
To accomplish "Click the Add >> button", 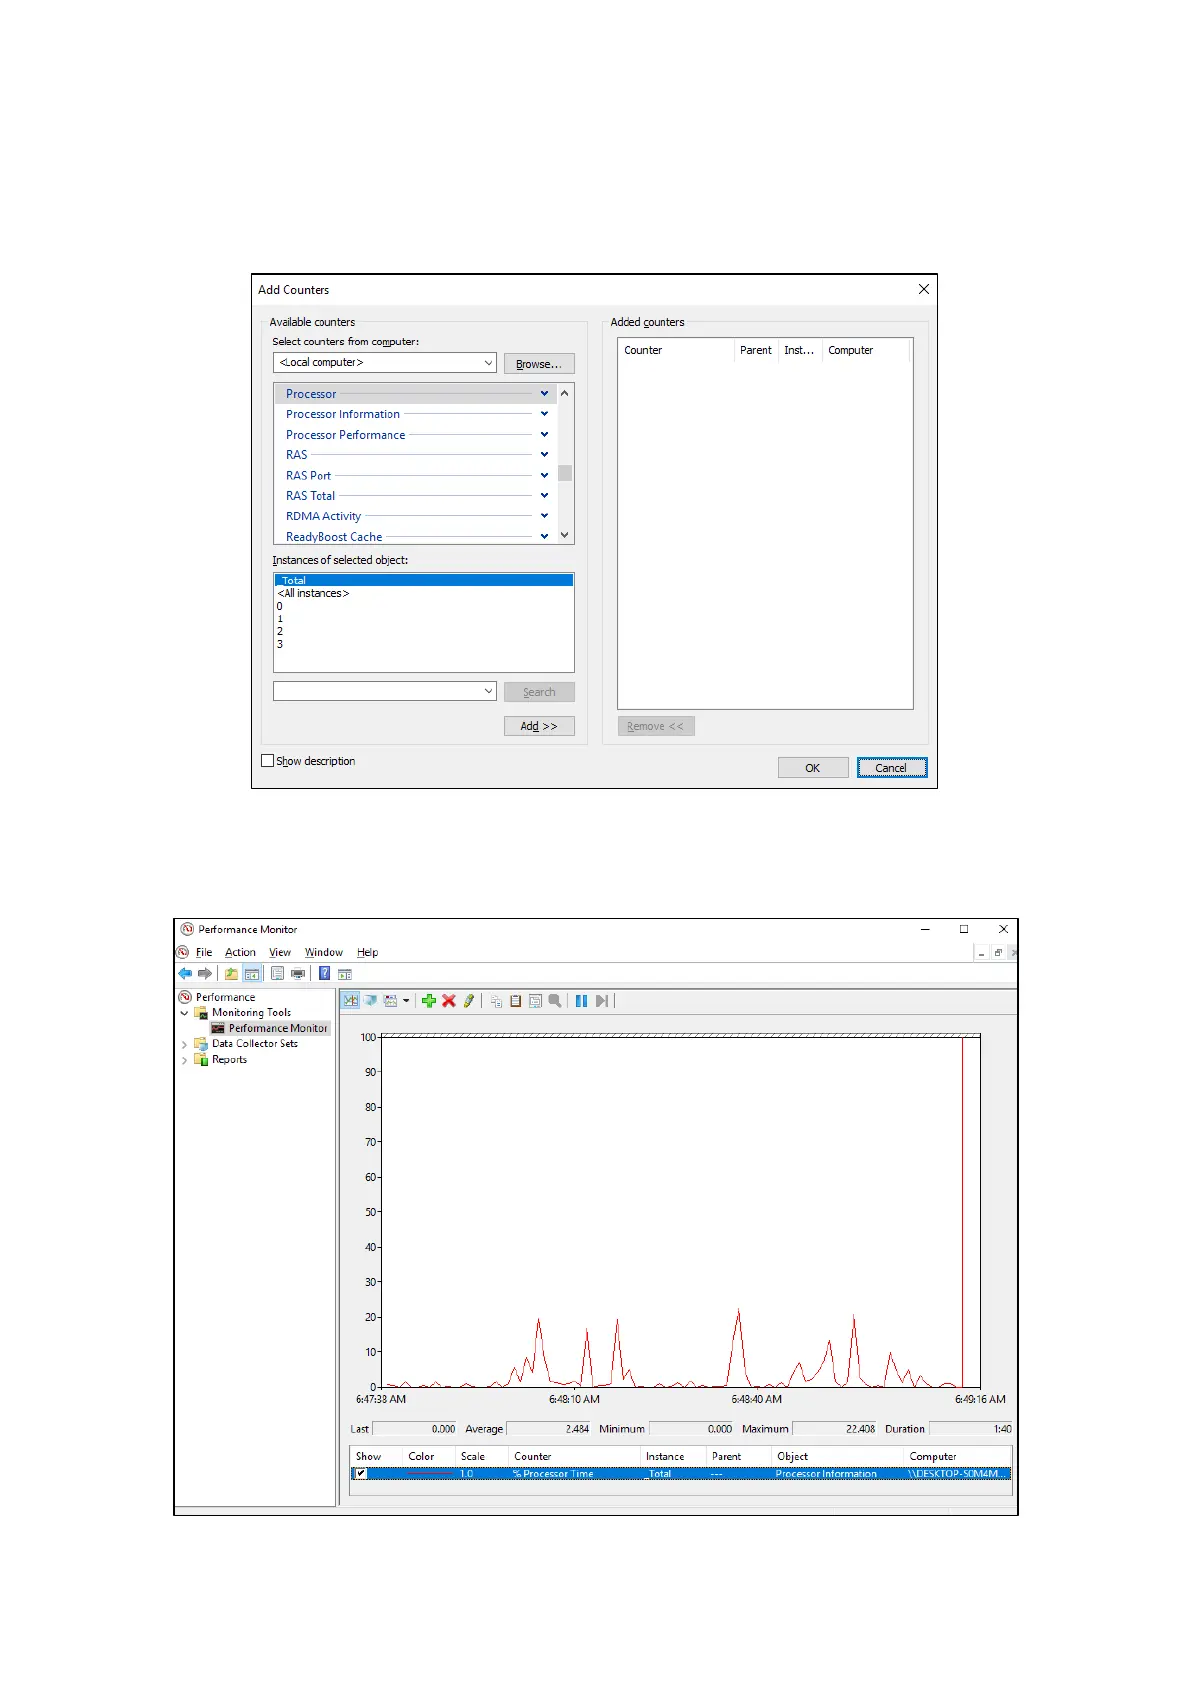I will tap(539, 726).
